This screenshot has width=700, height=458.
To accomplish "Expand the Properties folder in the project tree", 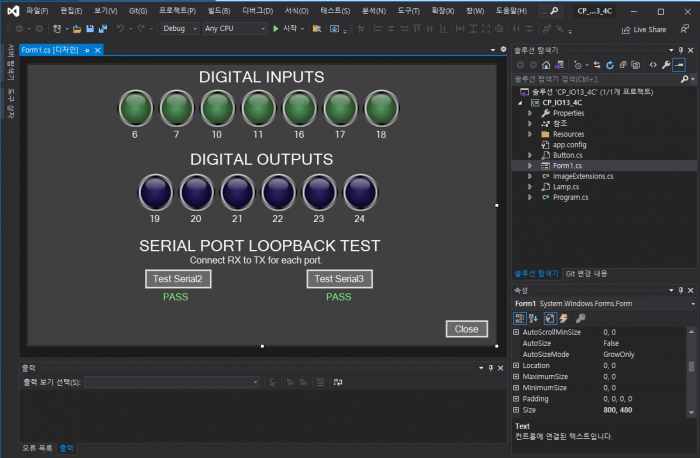I will tap(531, 113).
